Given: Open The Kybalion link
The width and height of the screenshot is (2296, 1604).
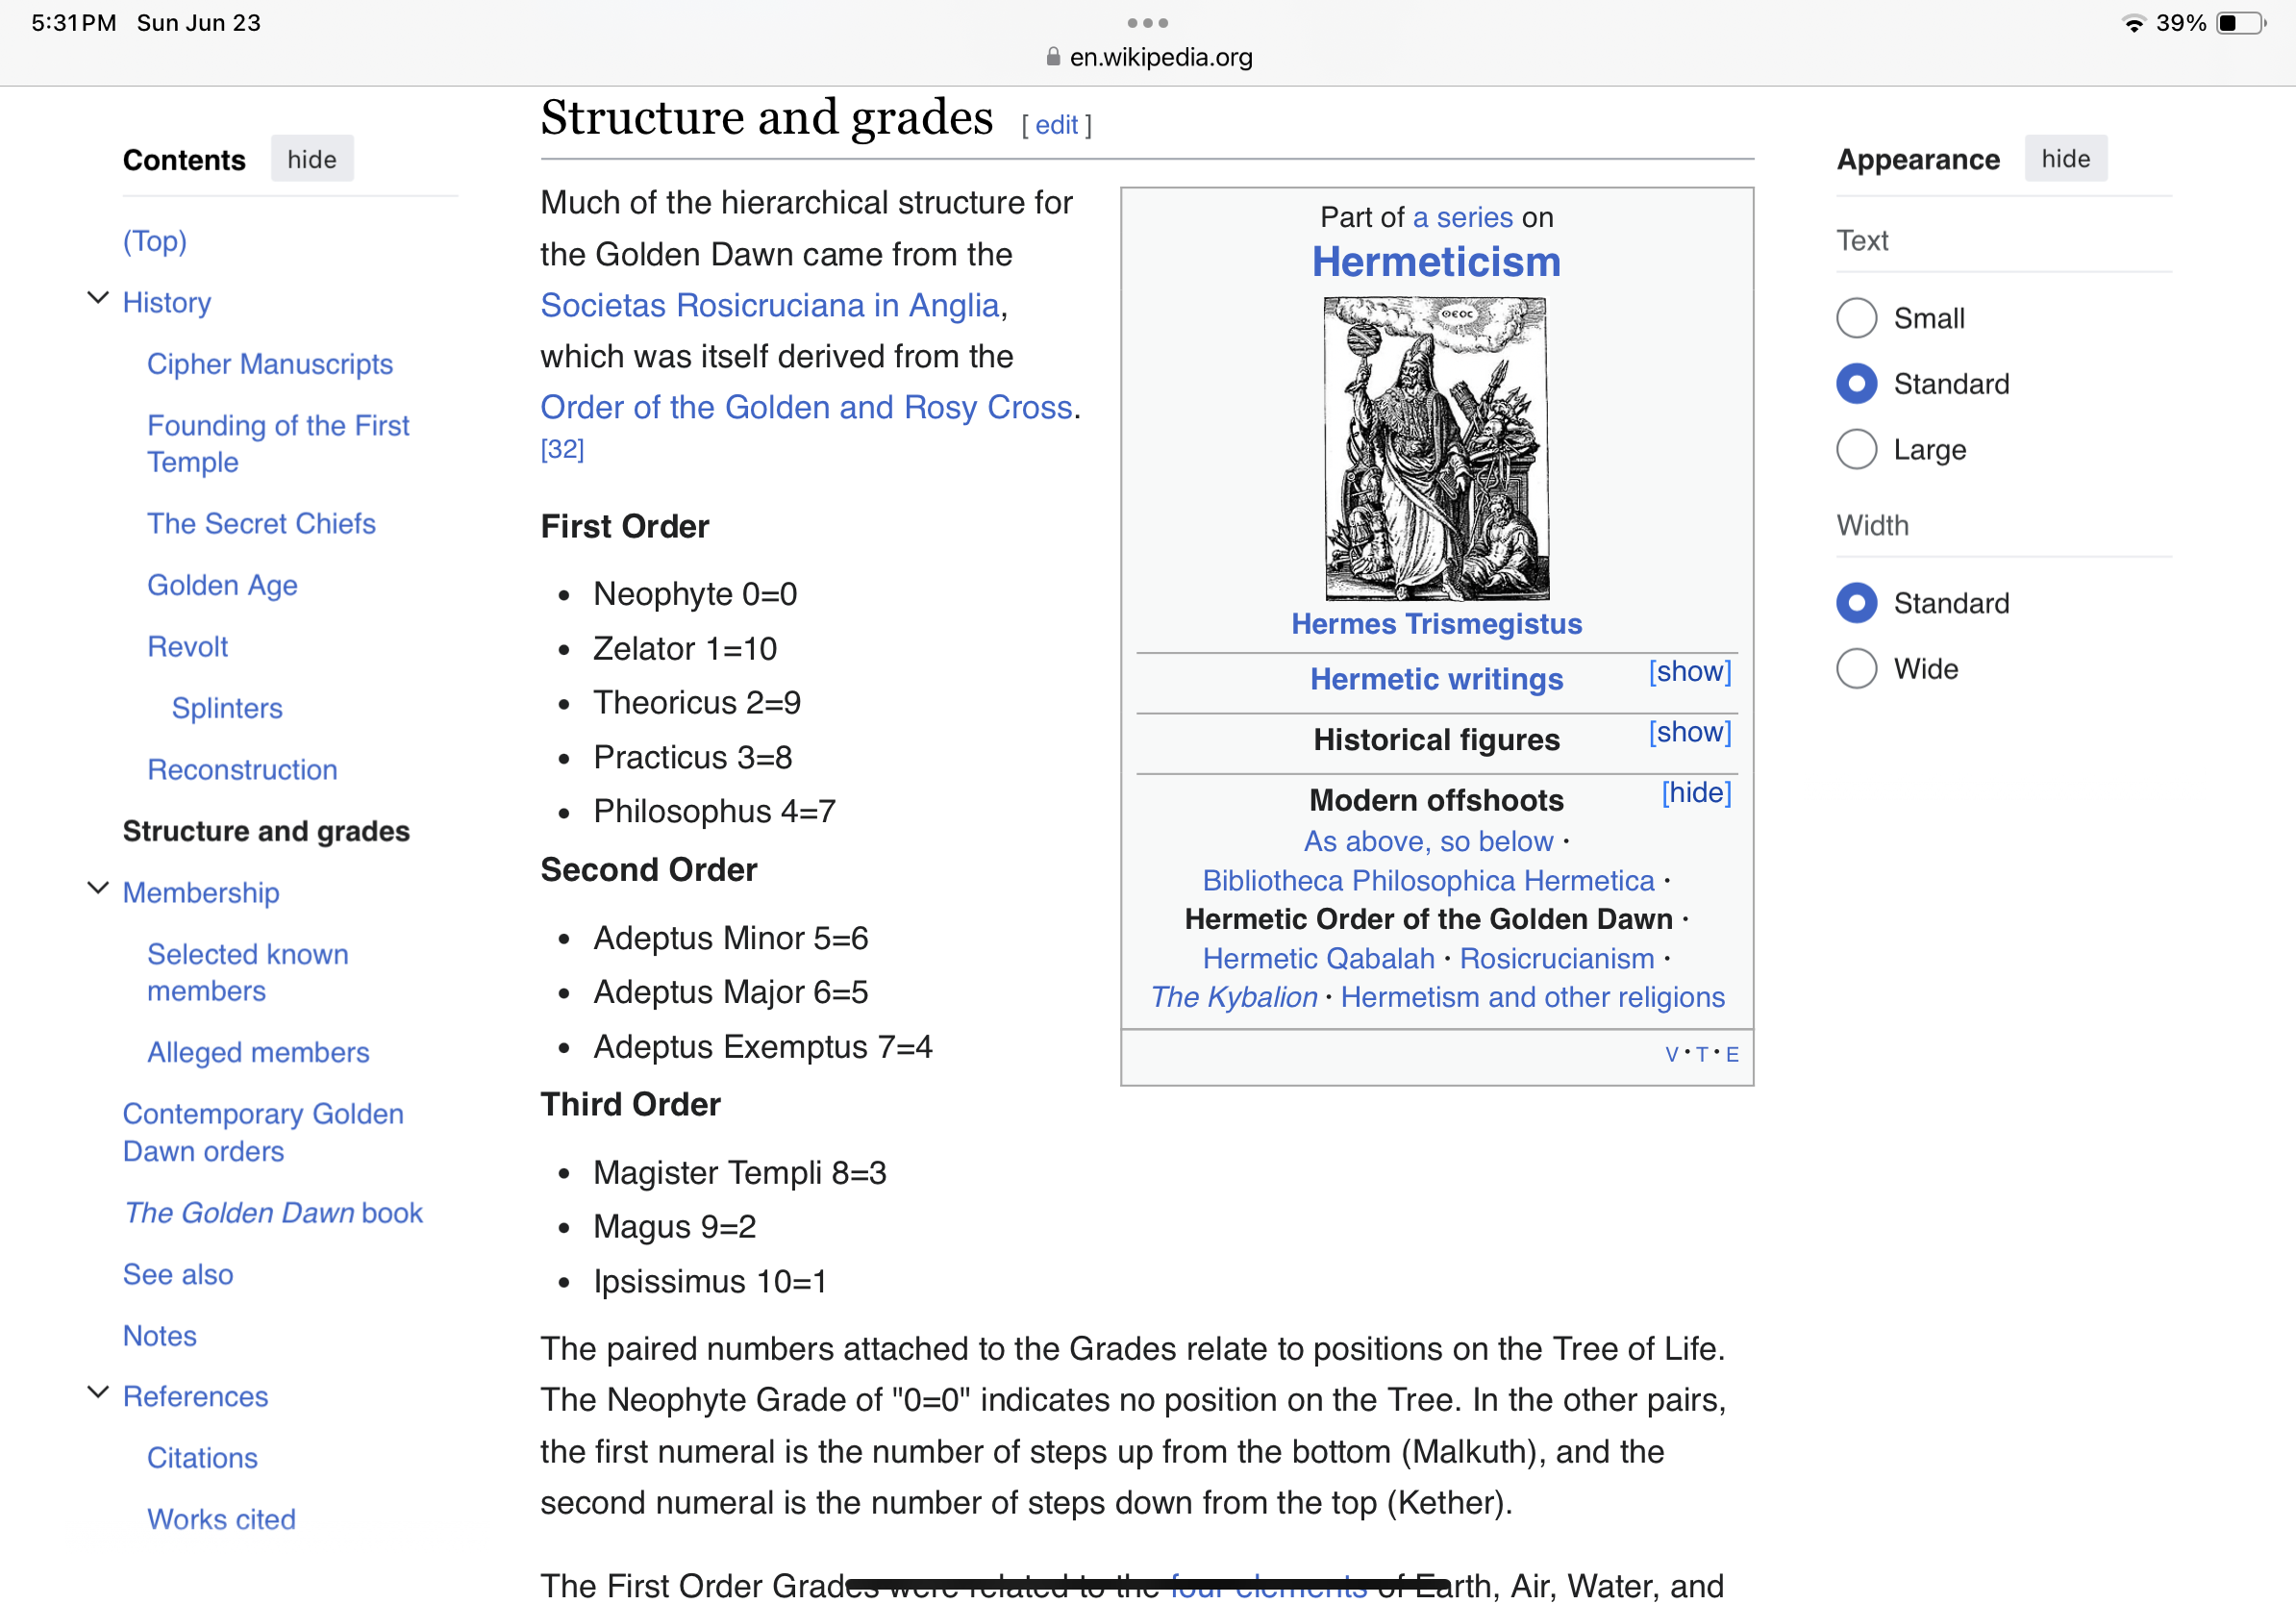Looking at the screenshot, I should point(1233,998).
